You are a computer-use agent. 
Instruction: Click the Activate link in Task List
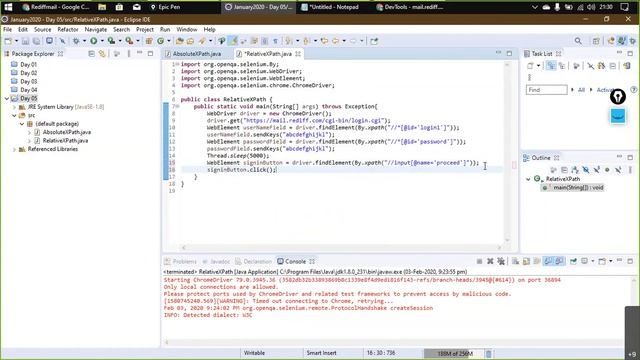tap(605, 90)
